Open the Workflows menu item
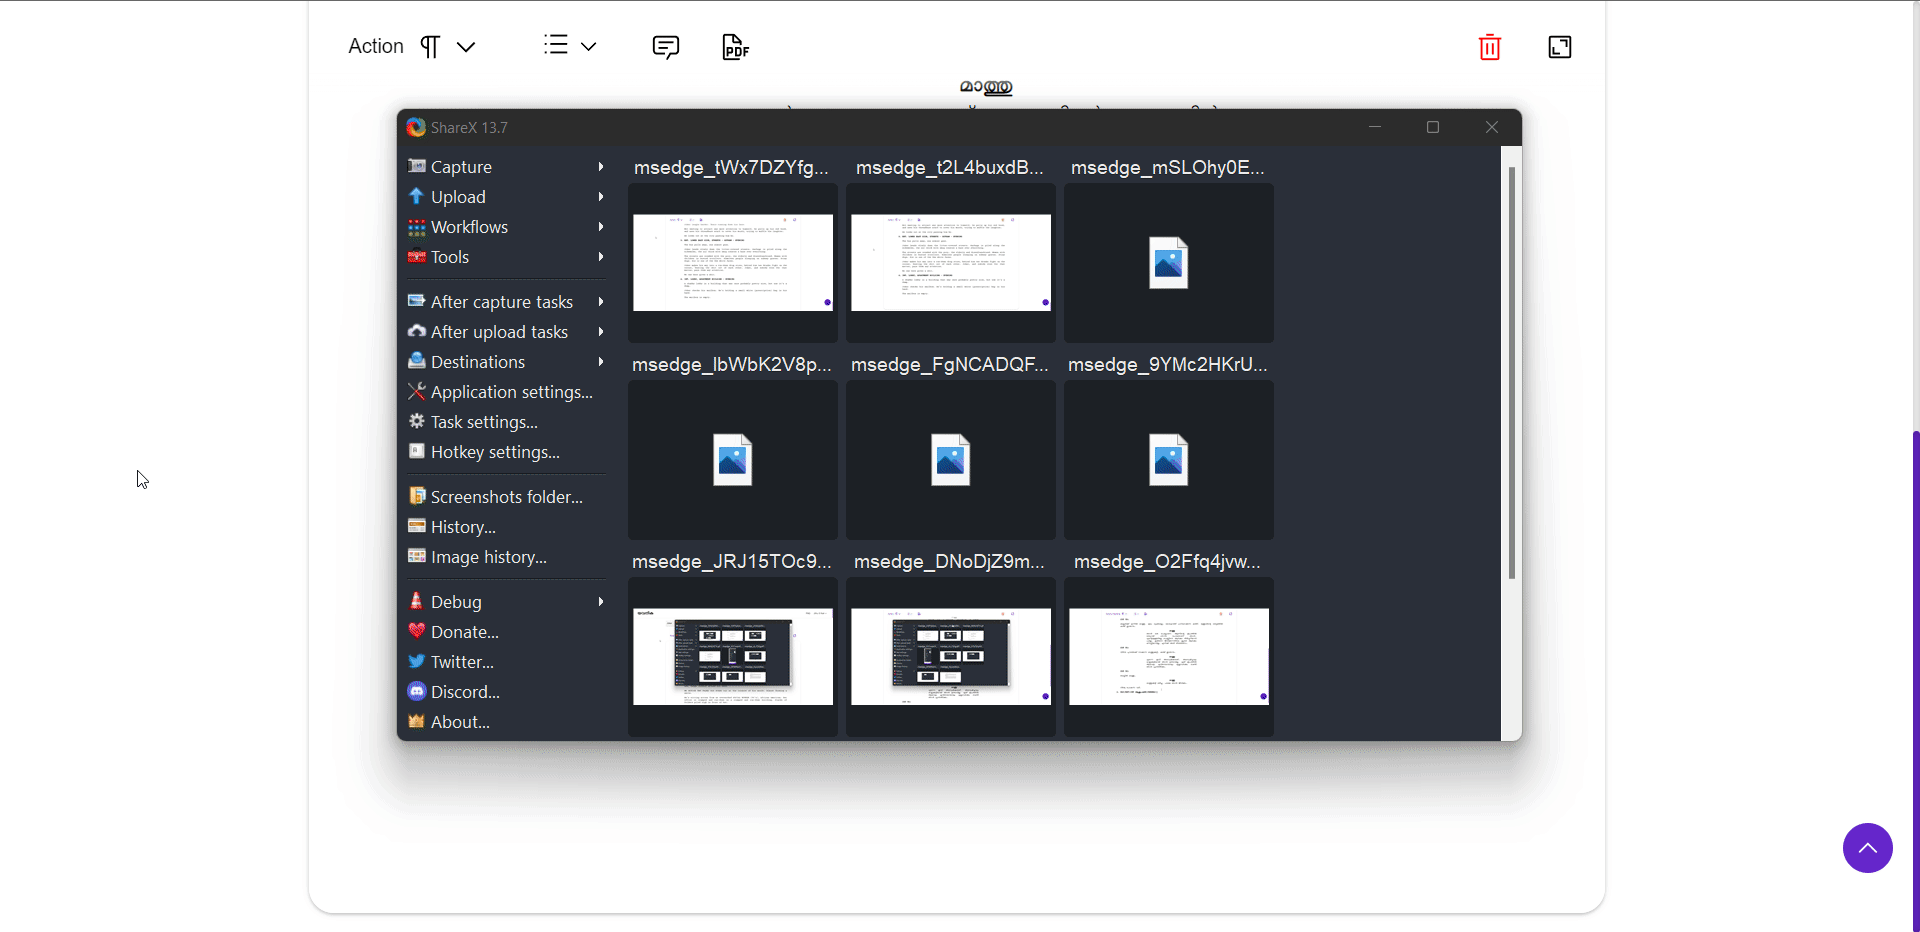Image resolution: width=1920 pixels, height=932 pixels. pos(469,227)
